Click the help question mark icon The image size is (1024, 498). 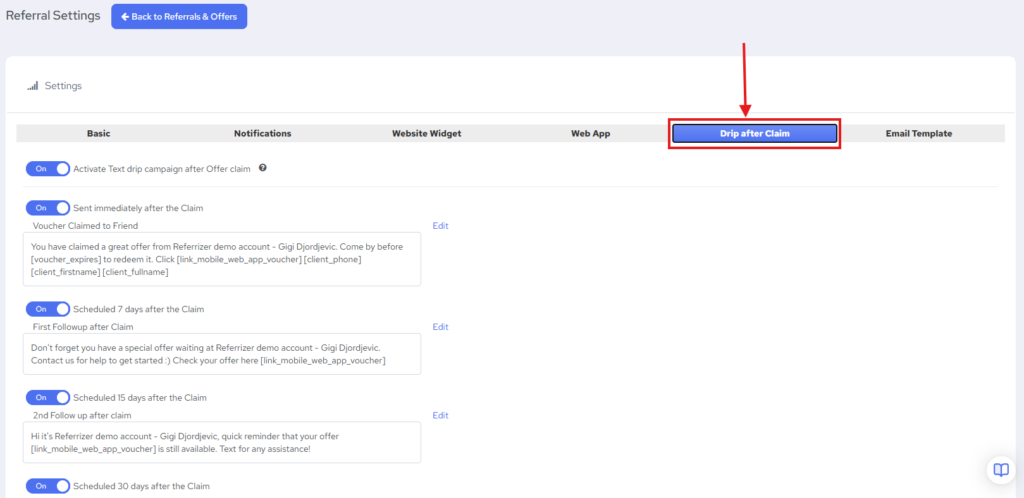tap(263, 168)
